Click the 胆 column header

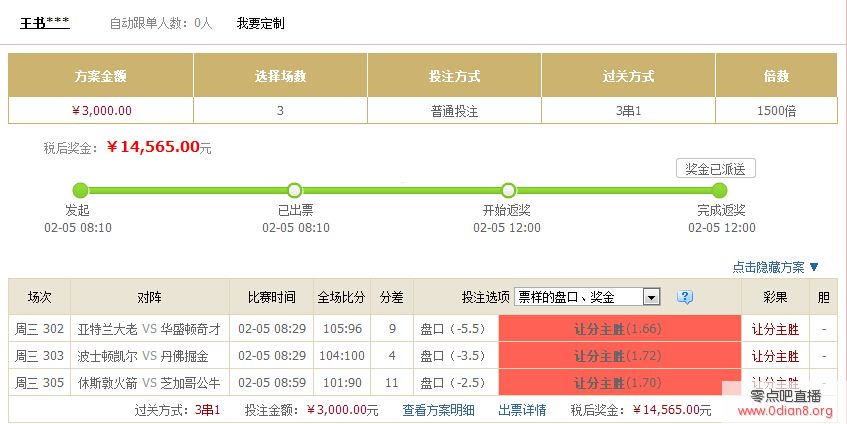(823, 297)
